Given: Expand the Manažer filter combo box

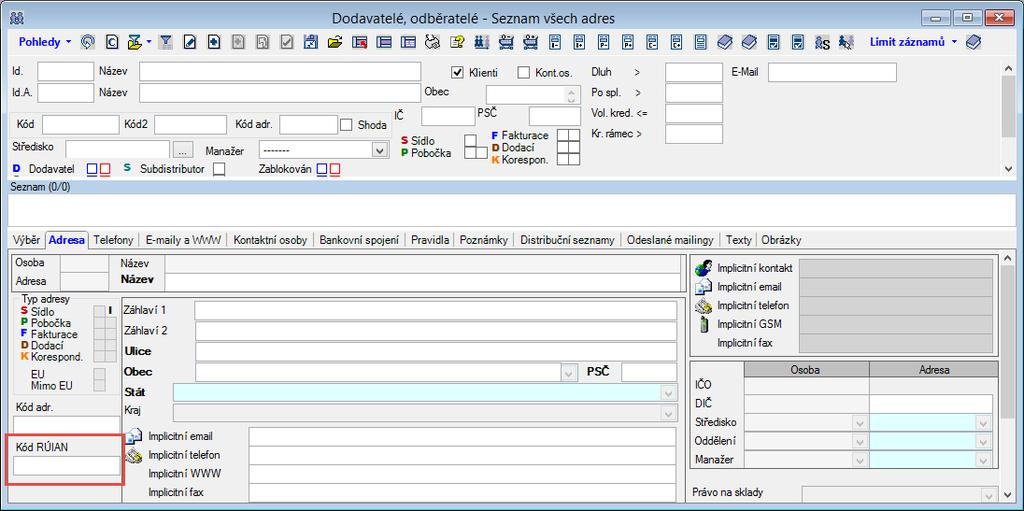Looking at the screenshot, I should 379,150.
